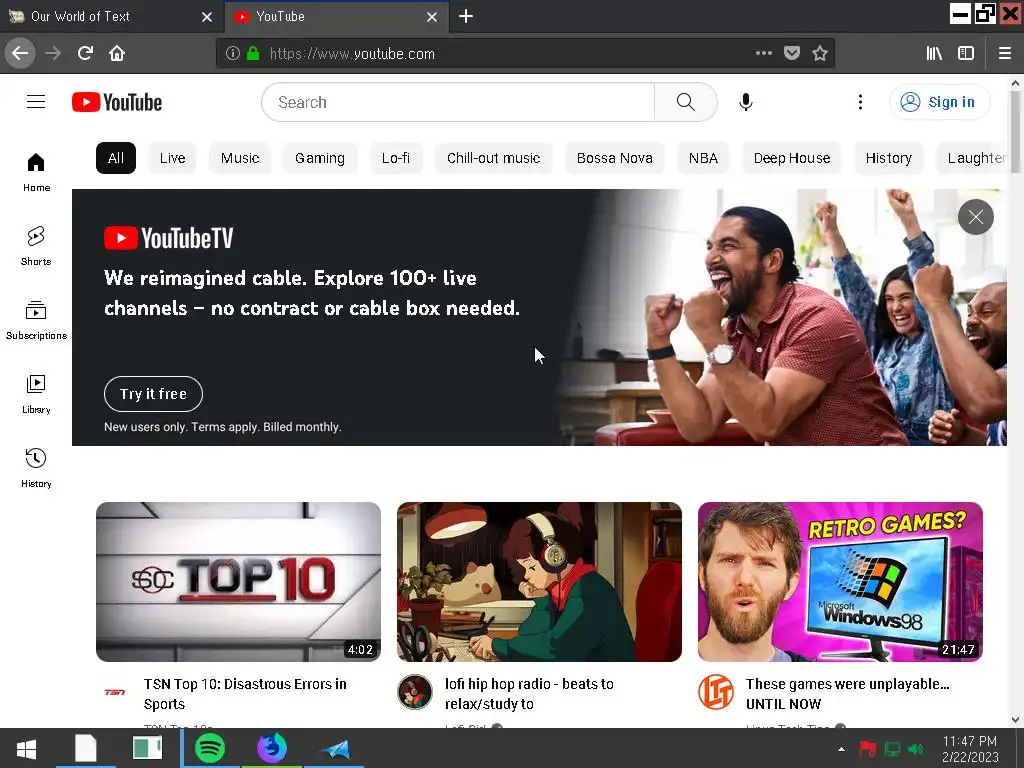1024x768 pixels.
Task: Click the green padlock connection icon
Action: click(x=253, y=54)
